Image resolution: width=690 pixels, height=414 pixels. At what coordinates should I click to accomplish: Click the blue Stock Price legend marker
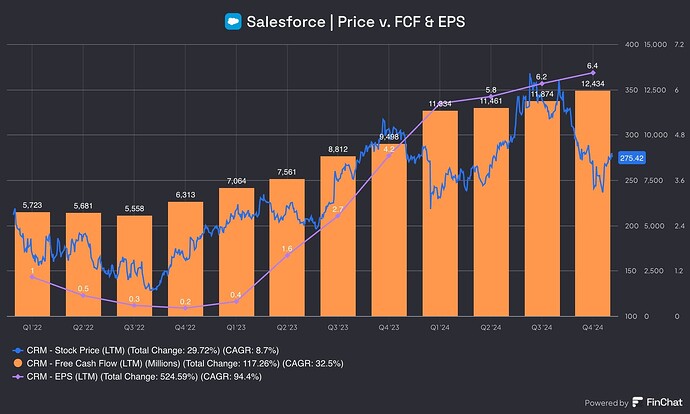pyautogui.click(x=17, y=351)
